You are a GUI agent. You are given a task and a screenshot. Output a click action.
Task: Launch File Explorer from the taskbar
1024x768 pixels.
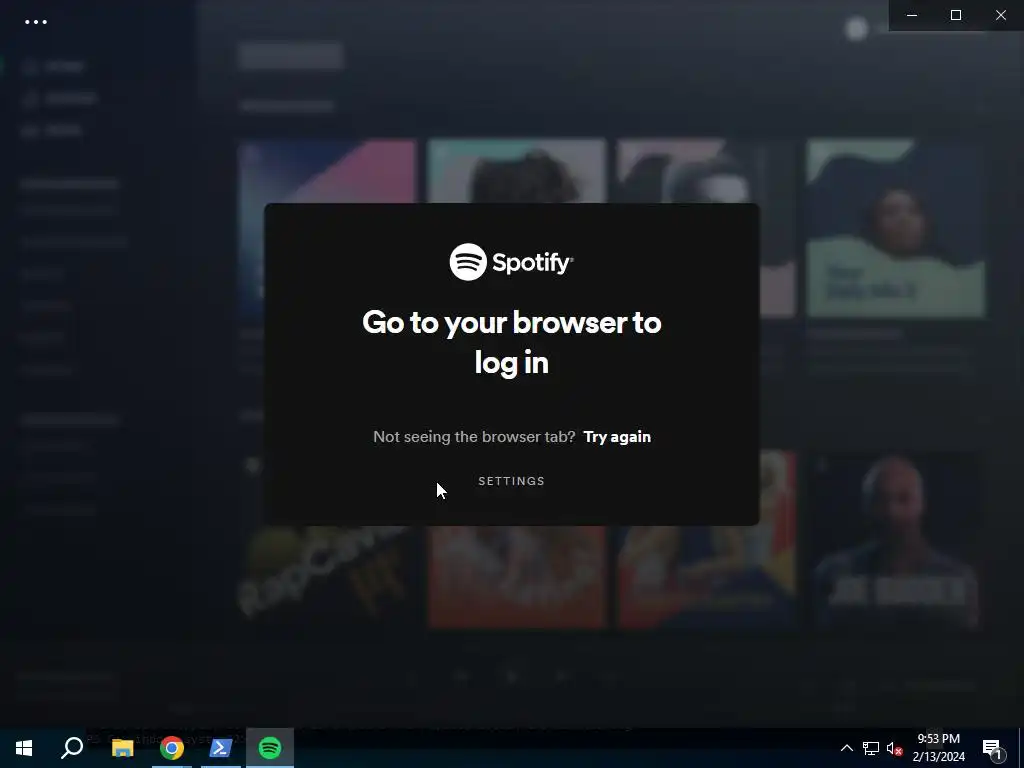click(x=122, y=748)
